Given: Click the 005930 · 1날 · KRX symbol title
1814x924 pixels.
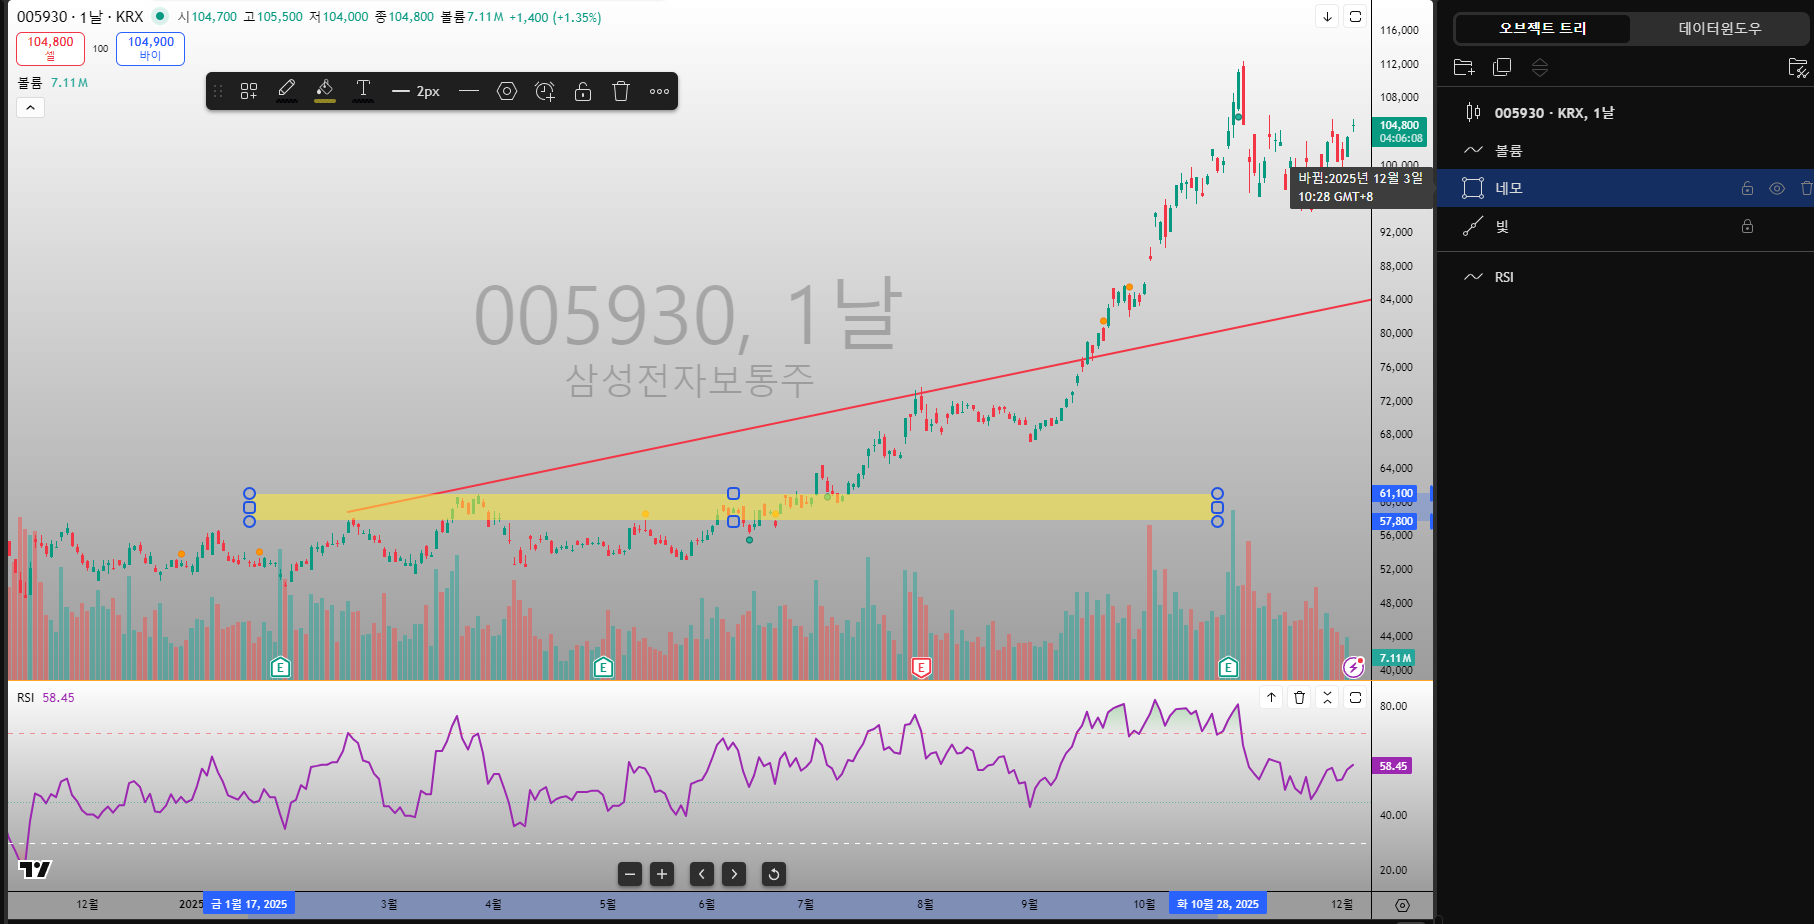Looking at the screenshot, I should (80, 17).
